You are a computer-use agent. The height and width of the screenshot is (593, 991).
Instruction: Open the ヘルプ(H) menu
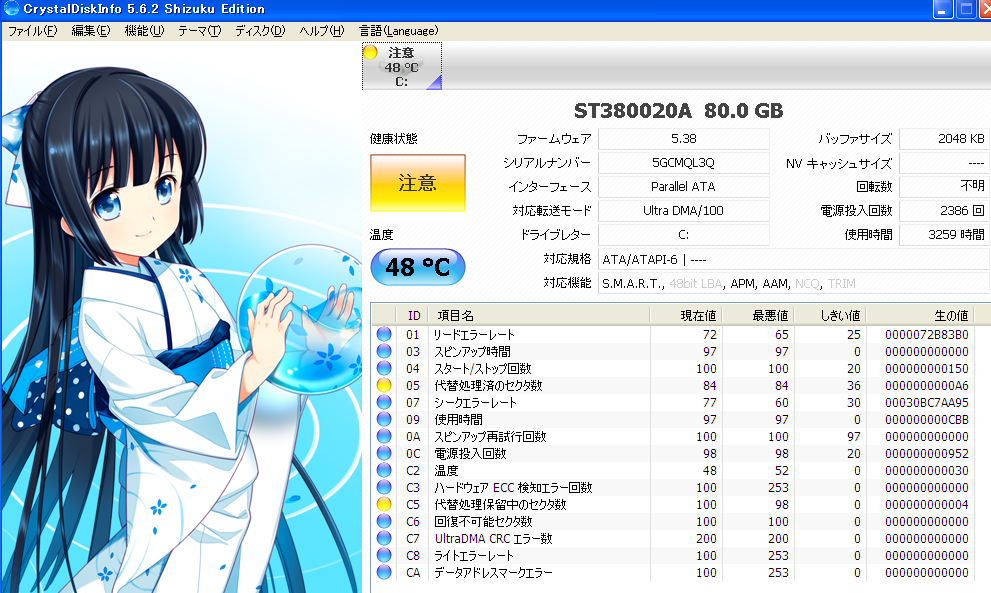322,30
